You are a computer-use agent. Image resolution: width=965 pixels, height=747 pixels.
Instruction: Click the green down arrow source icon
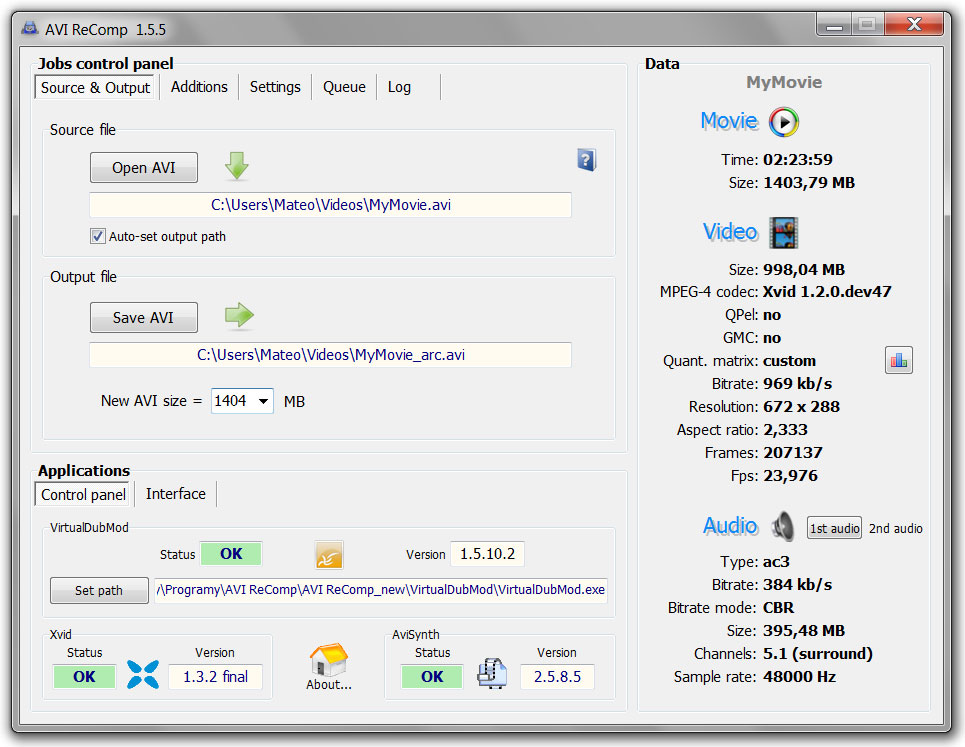click(237, 166)
